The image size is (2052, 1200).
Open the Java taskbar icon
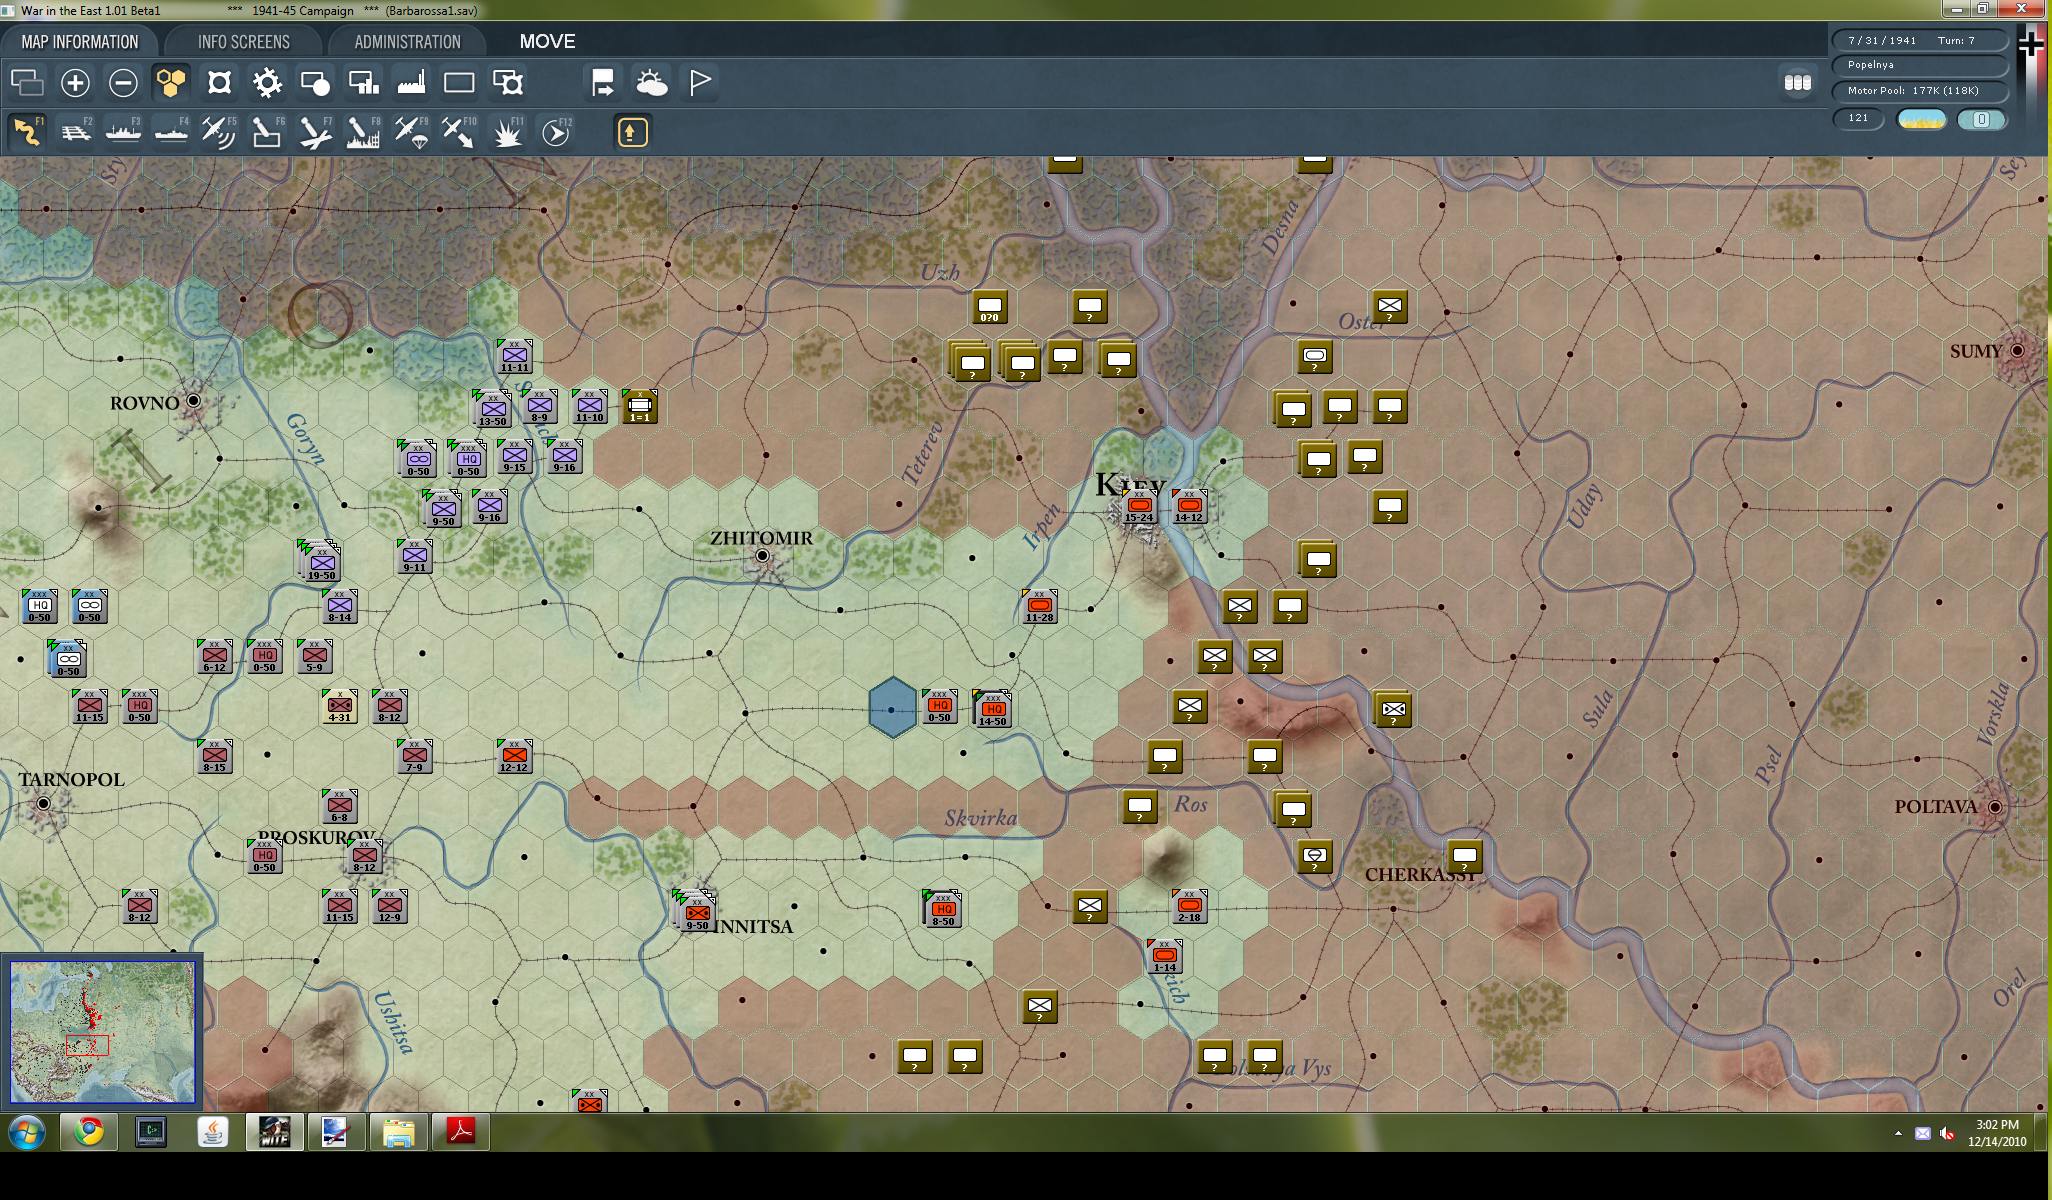point(213,1132)
